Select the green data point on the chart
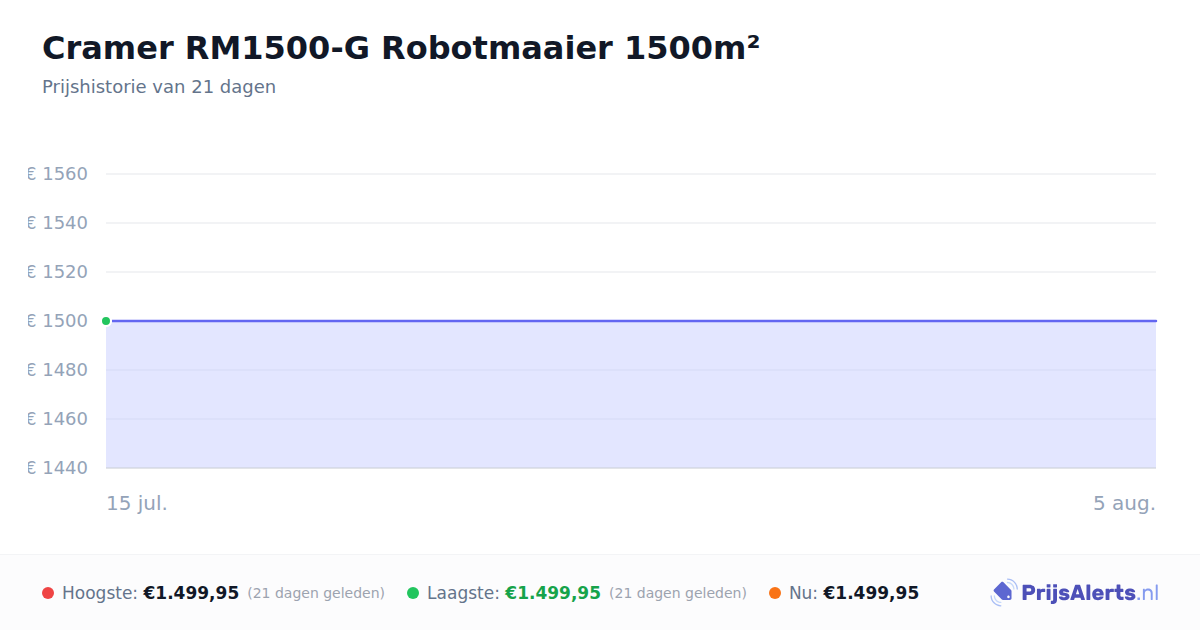The width and height of the screenshot is (1200, 630). 106,321
